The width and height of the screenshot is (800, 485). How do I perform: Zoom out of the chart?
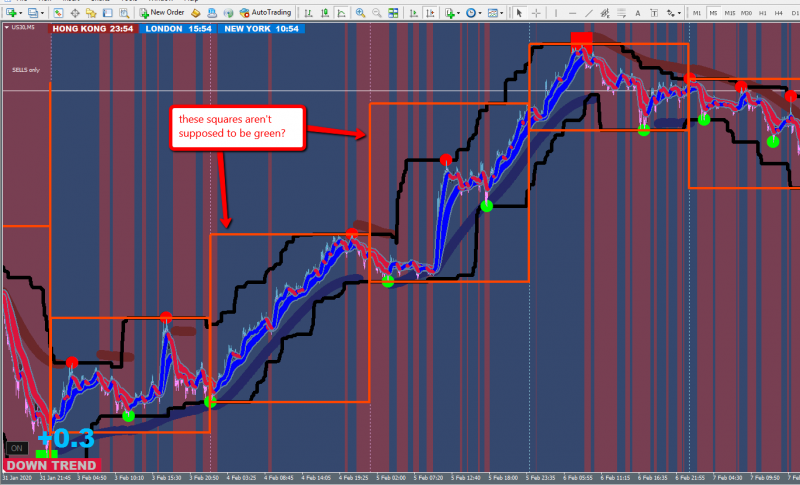[377, 13]
